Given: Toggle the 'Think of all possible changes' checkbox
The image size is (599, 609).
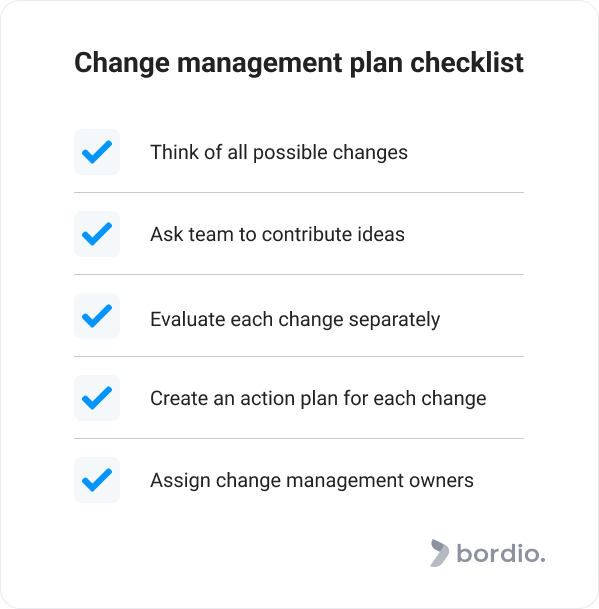Looking at the screenshot, I should (x=97, y=152).
